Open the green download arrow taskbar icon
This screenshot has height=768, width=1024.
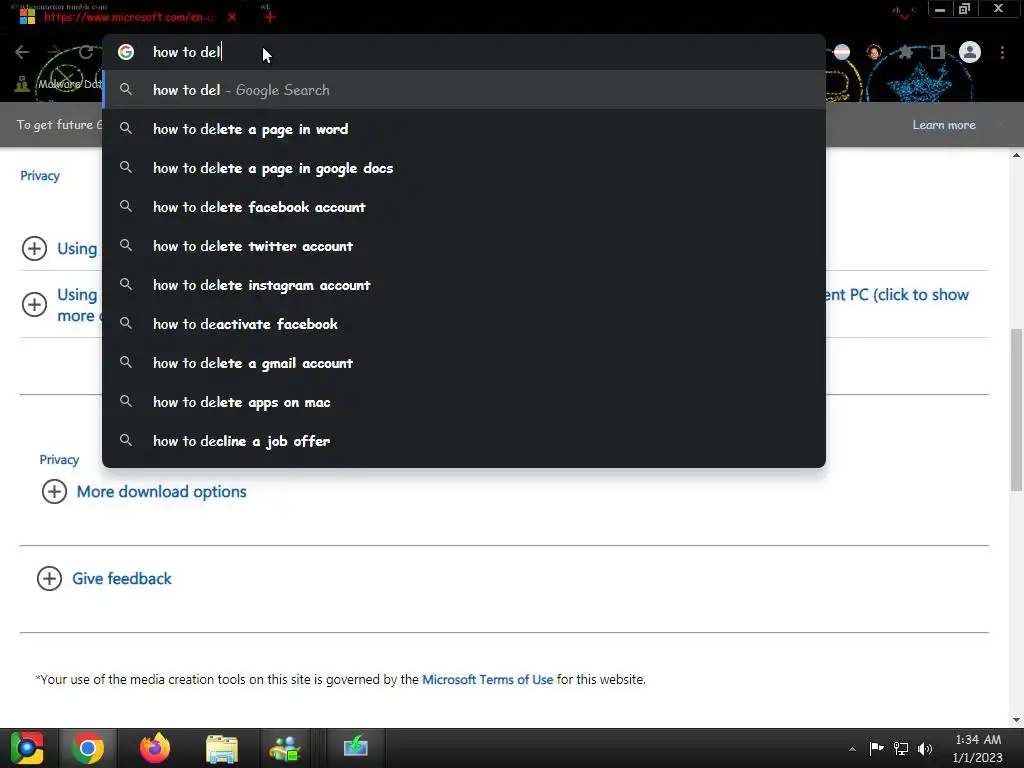pos(355,748)
